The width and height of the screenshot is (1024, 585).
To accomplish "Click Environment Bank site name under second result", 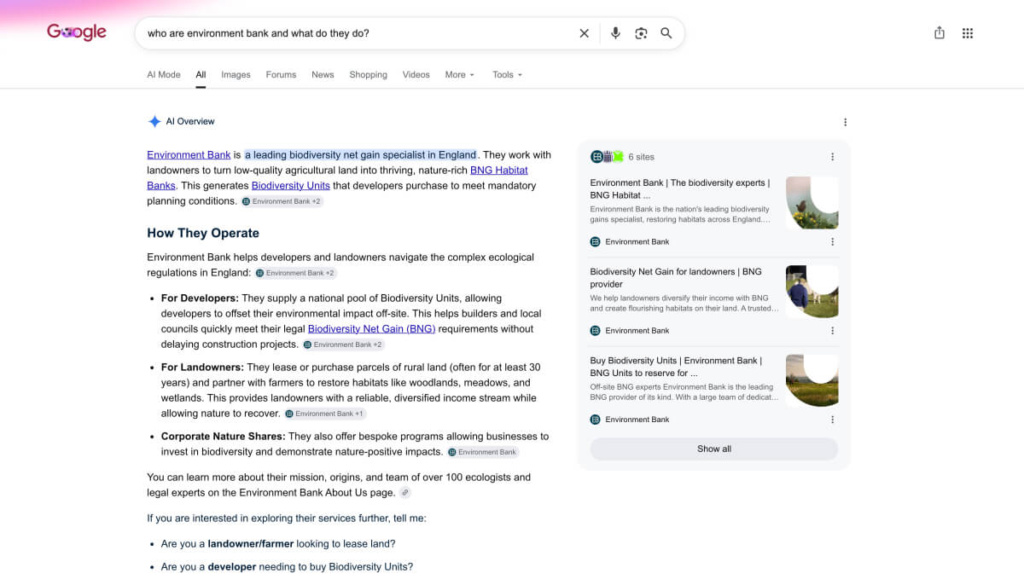I will [x=637, y=330].
